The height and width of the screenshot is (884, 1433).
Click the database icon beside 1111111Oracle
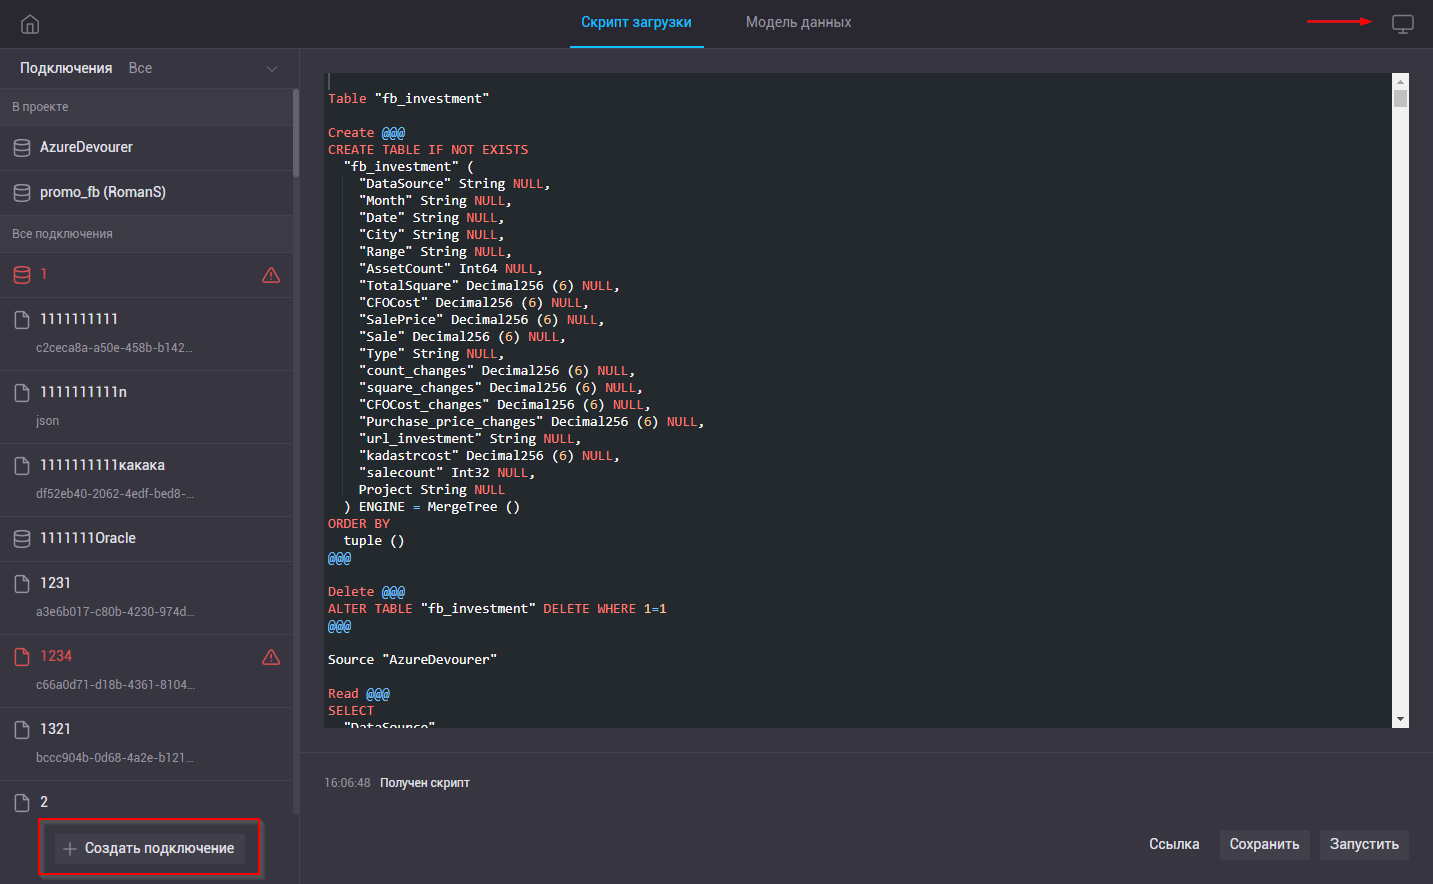coord(22,539)
